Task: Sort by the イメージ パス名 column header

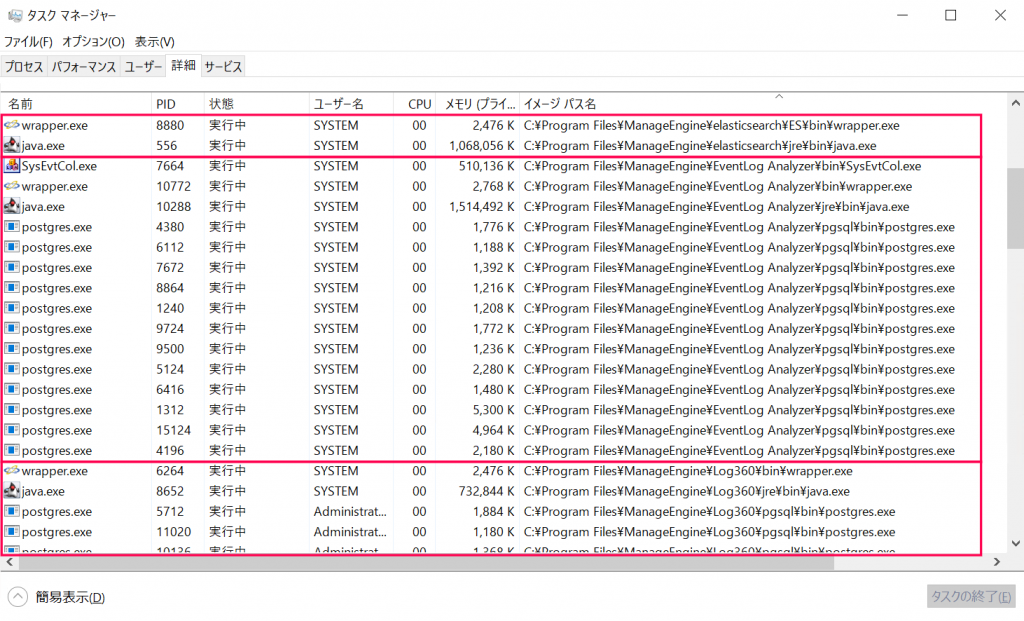Action: pos(762,104)
